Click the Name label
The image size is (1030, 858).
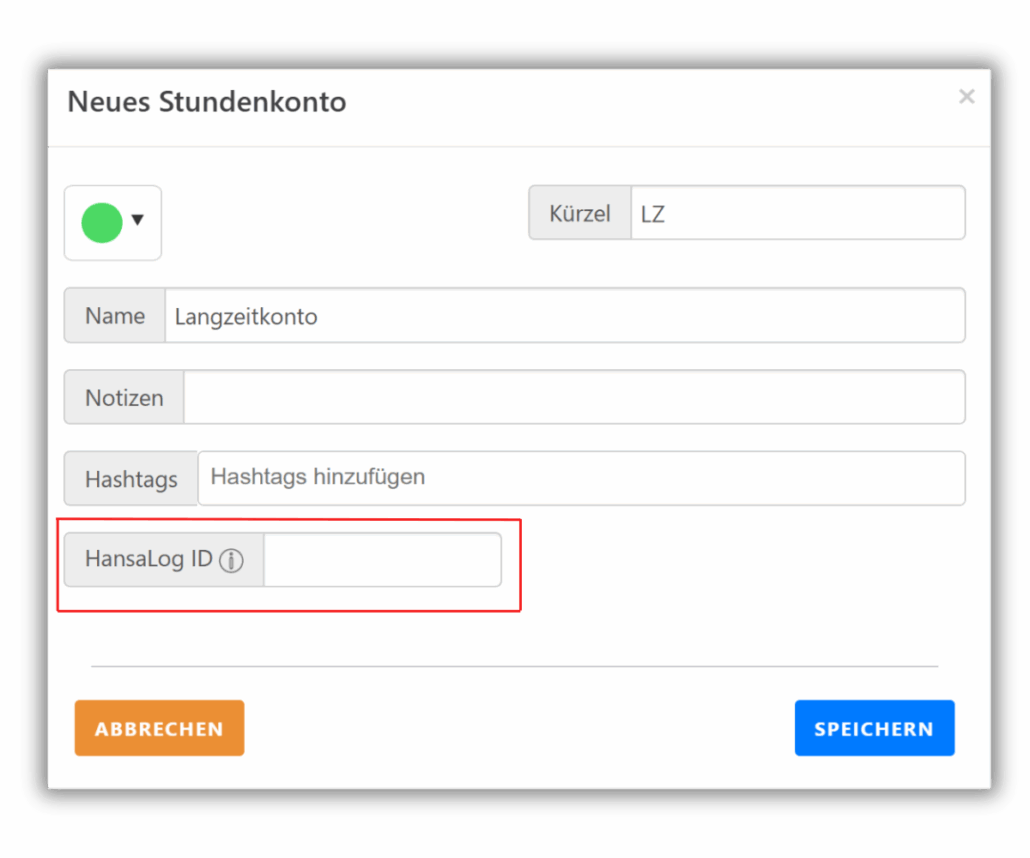coord(115,316)
